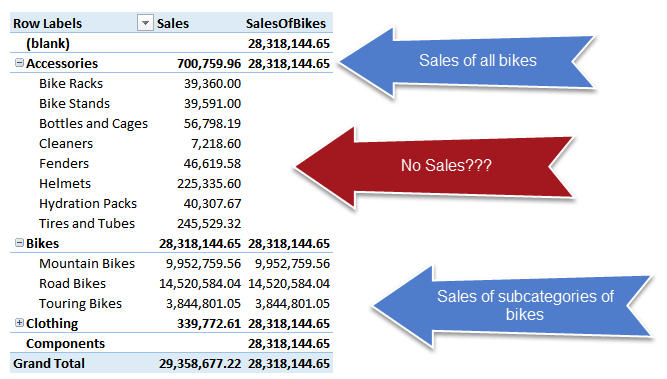Click the Sales column header
The height and width of the screenshot is (379, 667).
click(x=173, y=23)
